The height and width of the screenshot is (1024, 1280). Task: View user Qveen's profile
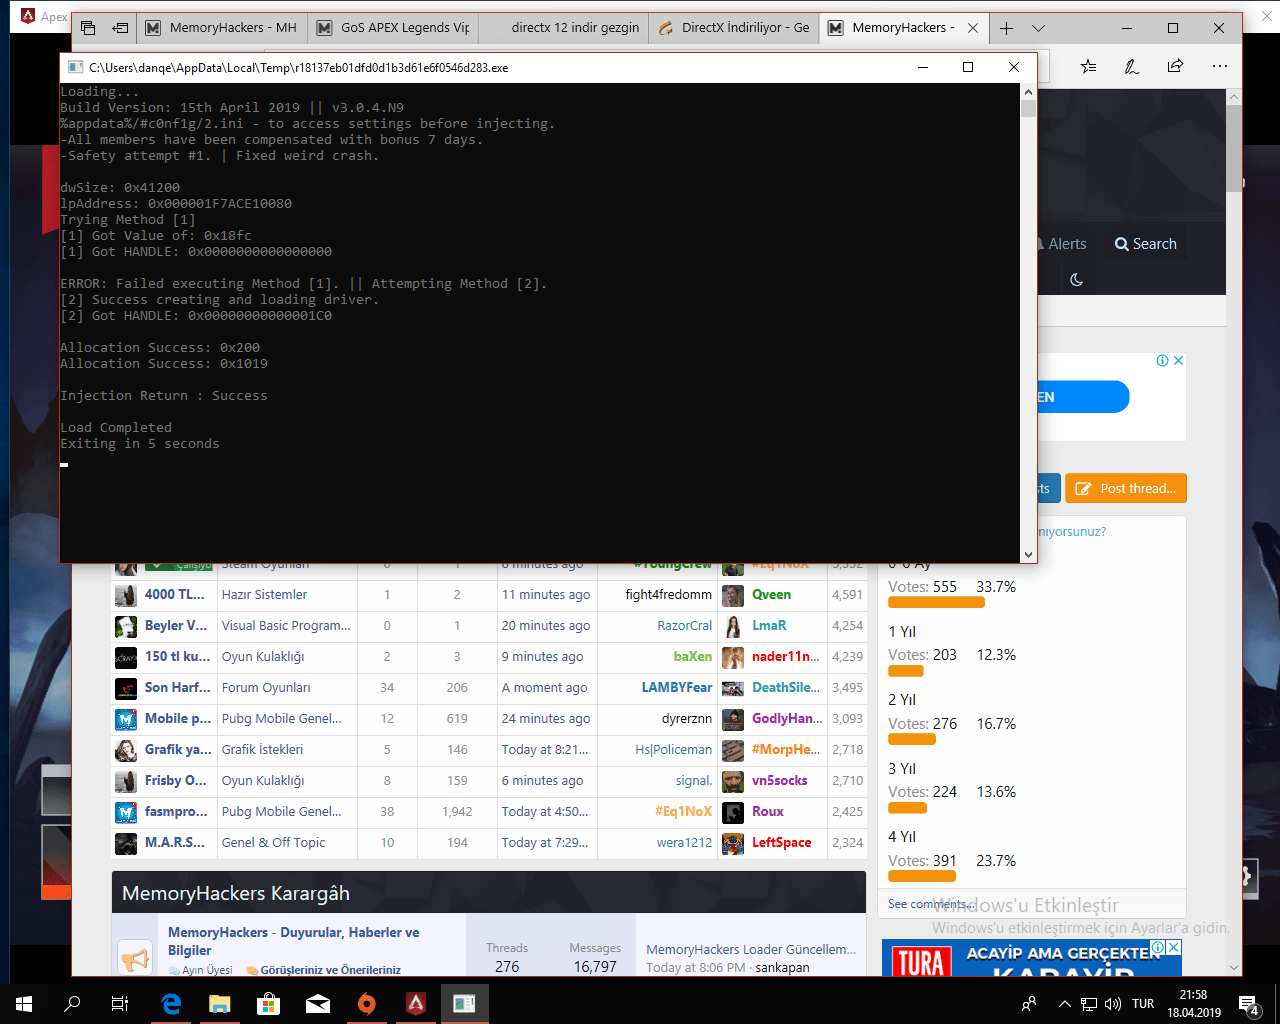[x=771, y=594]
